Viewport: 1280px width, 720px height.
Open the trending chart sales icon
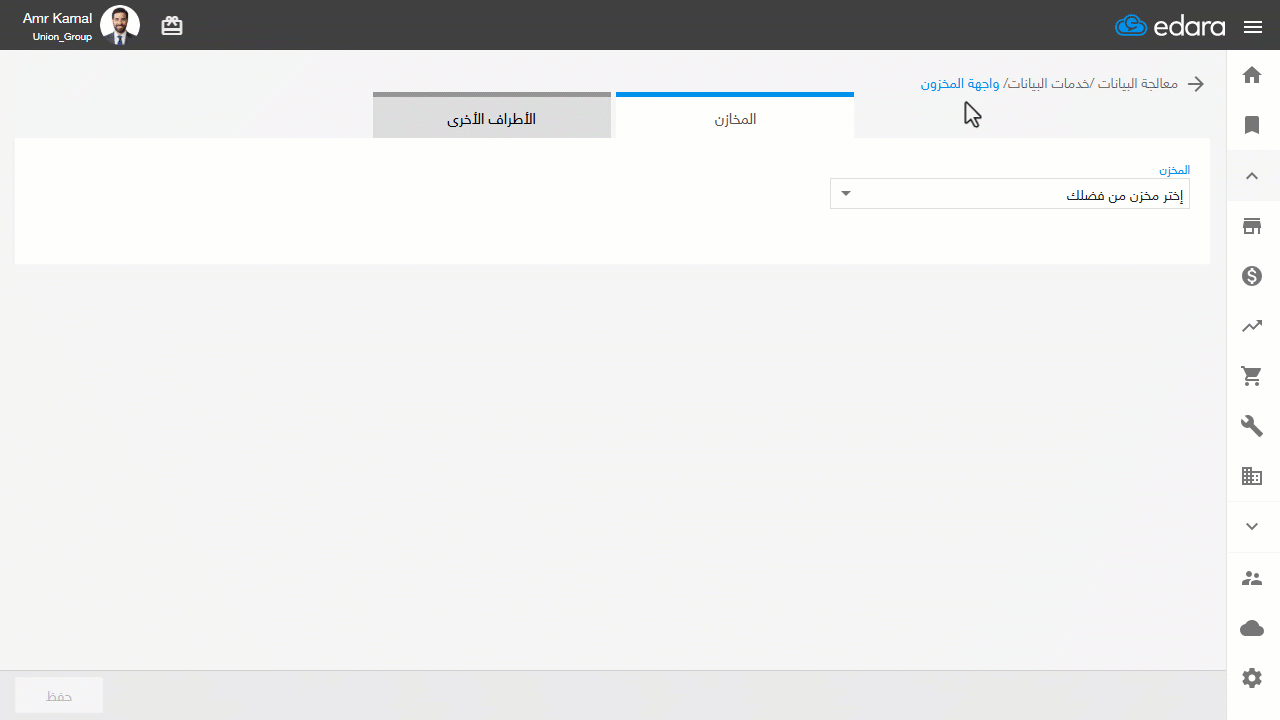click(1252, 326)
